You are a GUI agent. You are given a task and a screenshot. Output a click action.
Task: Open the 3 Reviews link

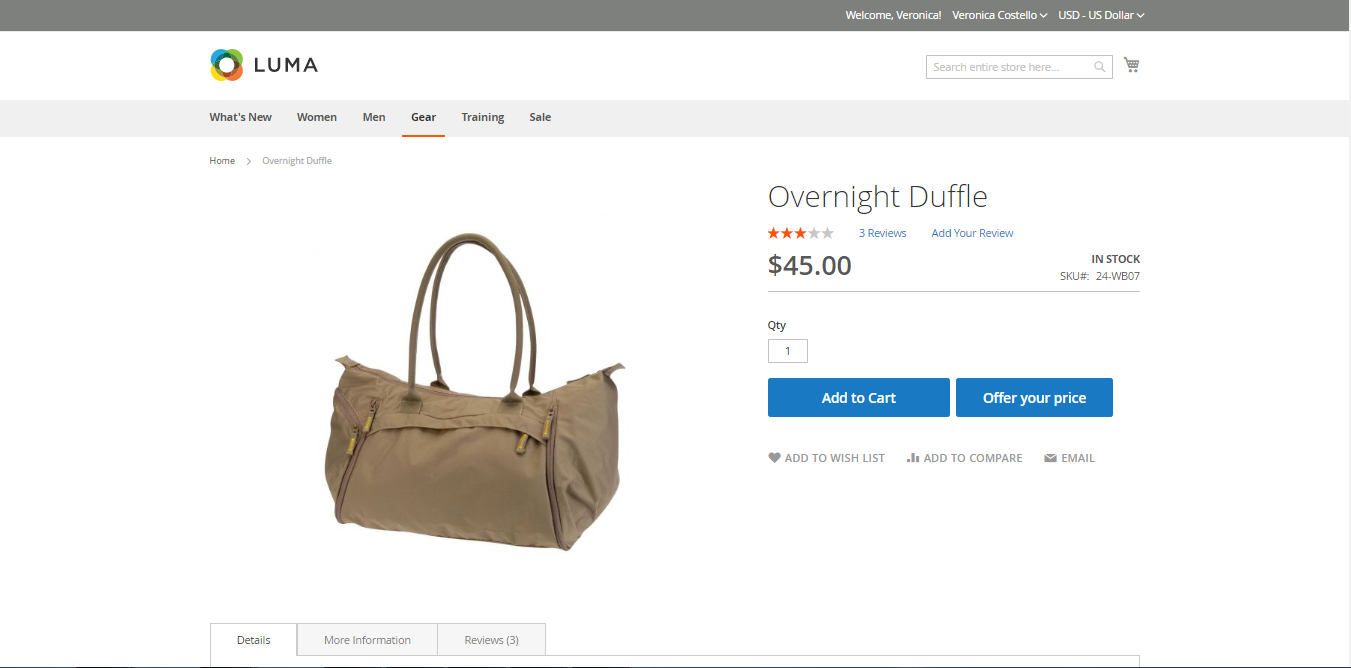pos(883,233)
